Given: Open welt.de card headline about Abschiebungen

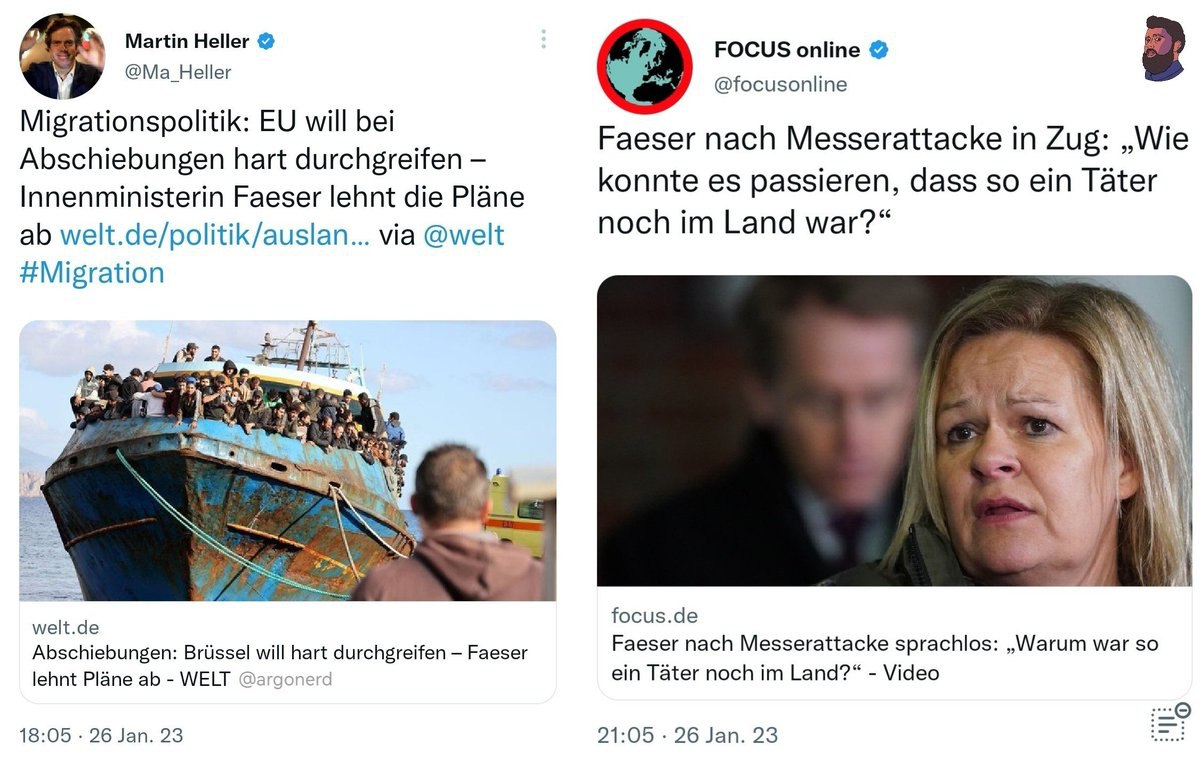Looking at the screenshot, I should [280, 665].
